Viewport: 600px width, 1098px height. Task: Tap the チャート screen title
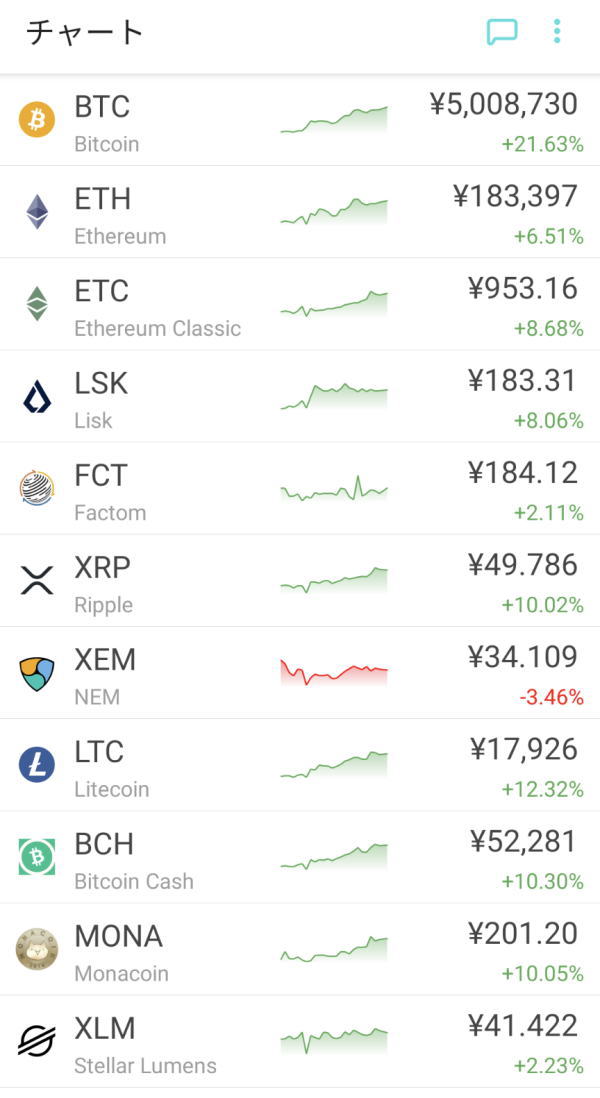pos(85,32)
